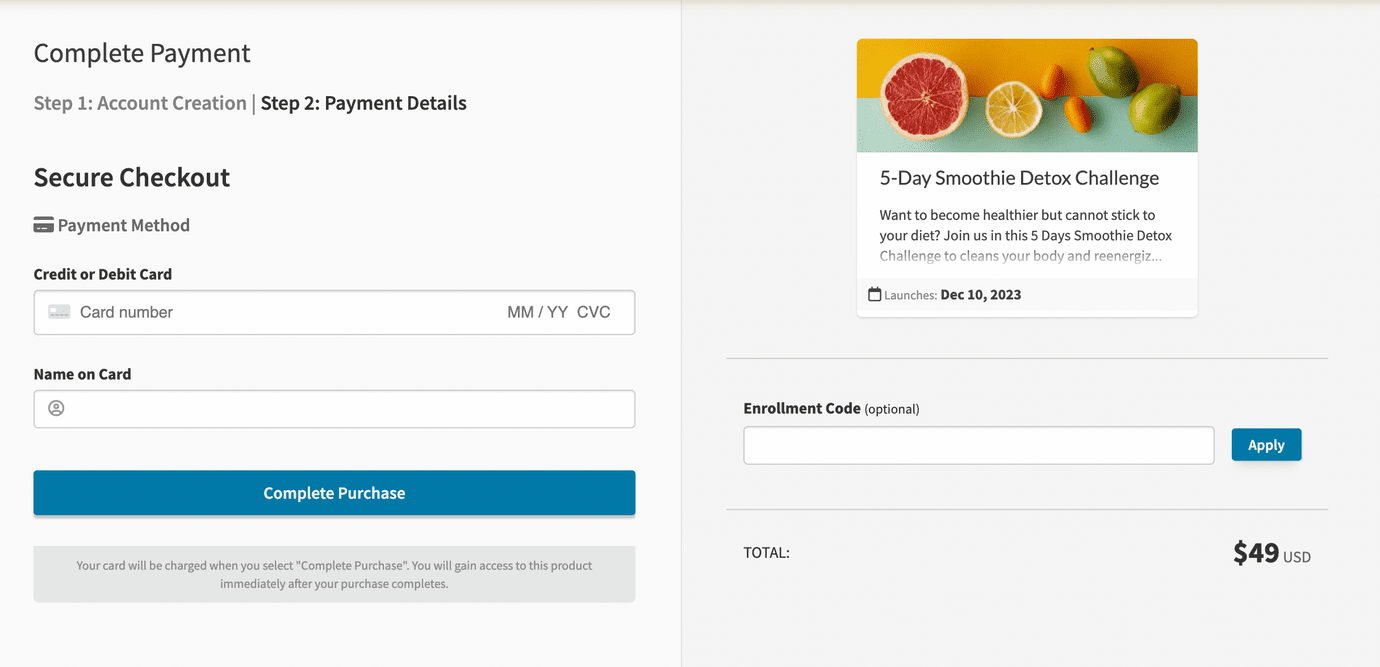The height and width of the screenshot is (667, 1380).
Task: Click the Enrollment Code input box
Action: (x=978, y=445)
